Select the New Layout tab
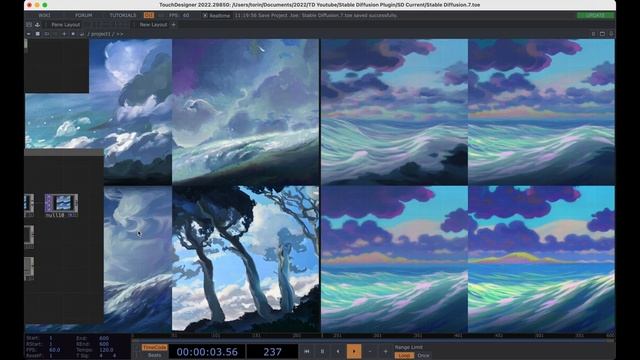 pos(153,25)
